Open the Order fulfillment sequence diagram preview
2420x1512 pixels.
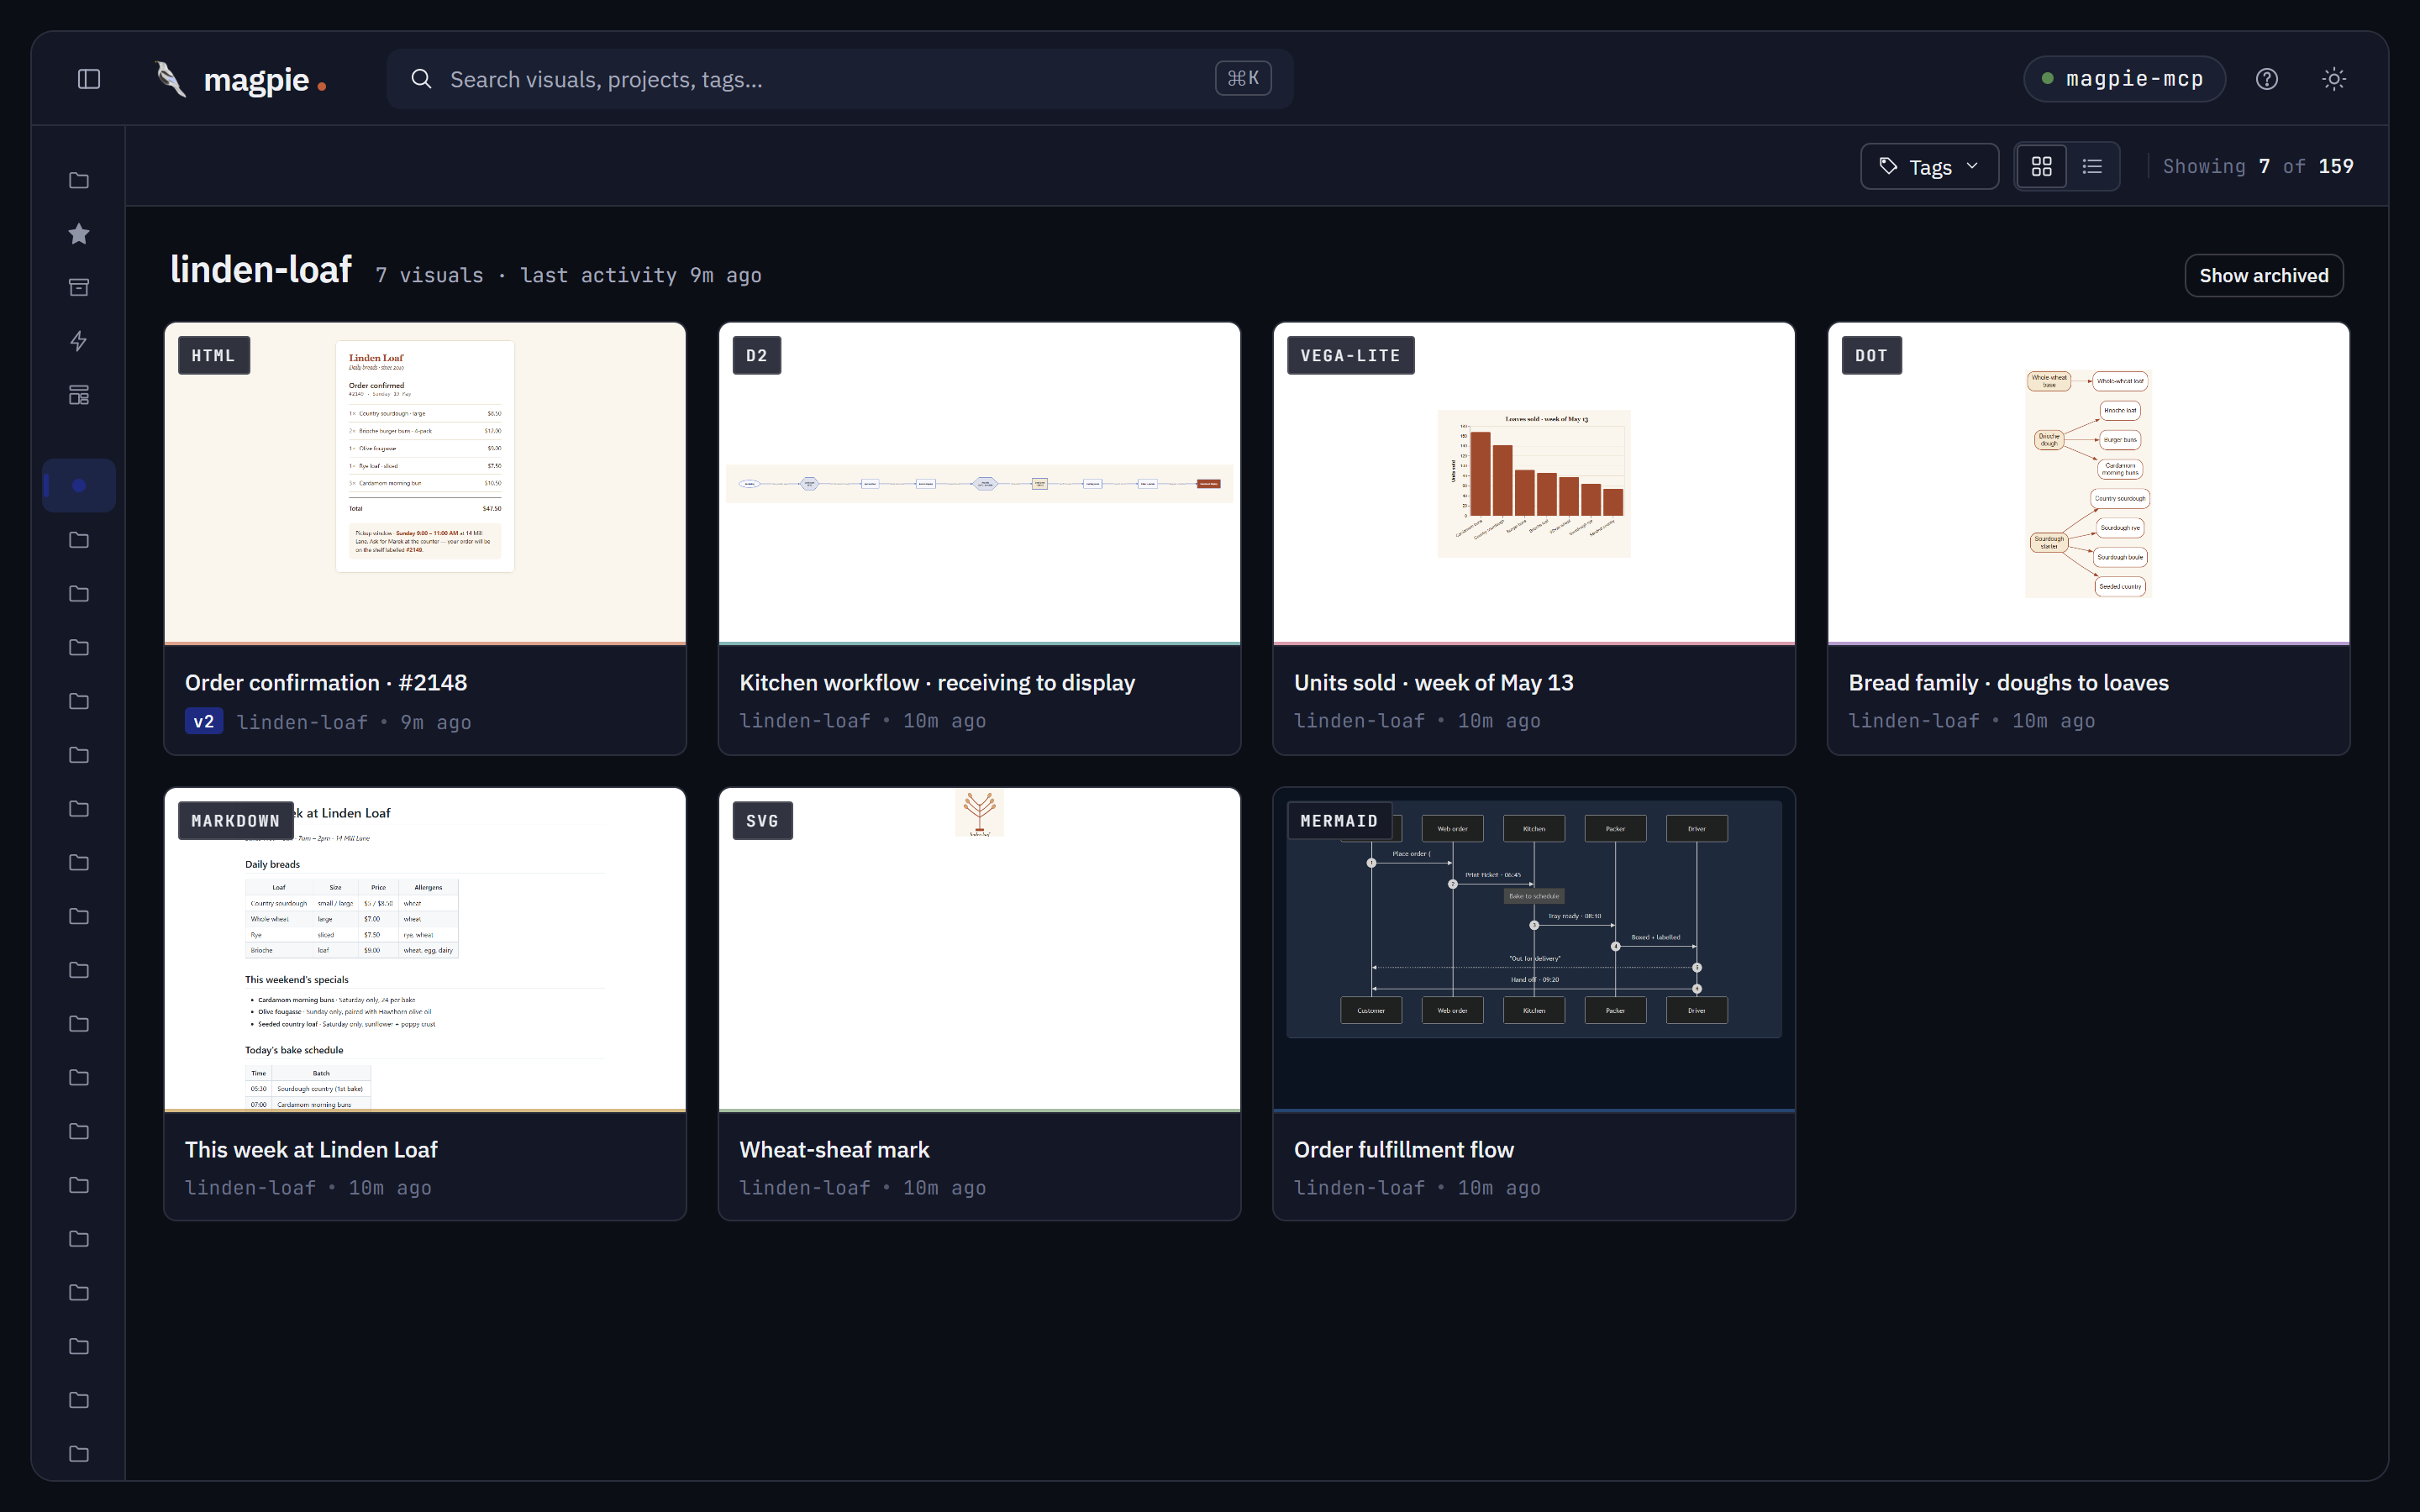(1534, 949)
